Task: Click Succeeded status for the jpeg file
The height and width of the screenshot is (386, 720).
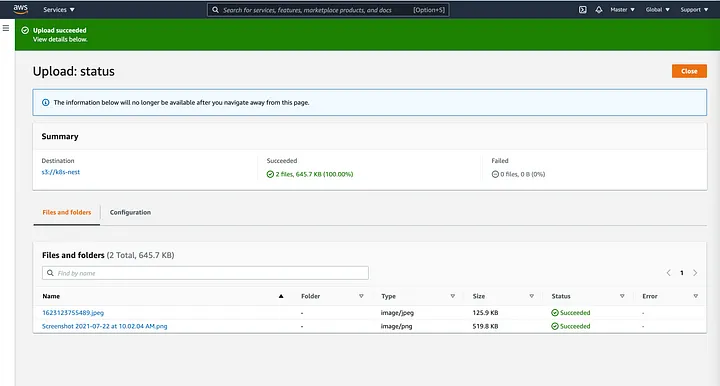Action: click(x=571, y=313)
